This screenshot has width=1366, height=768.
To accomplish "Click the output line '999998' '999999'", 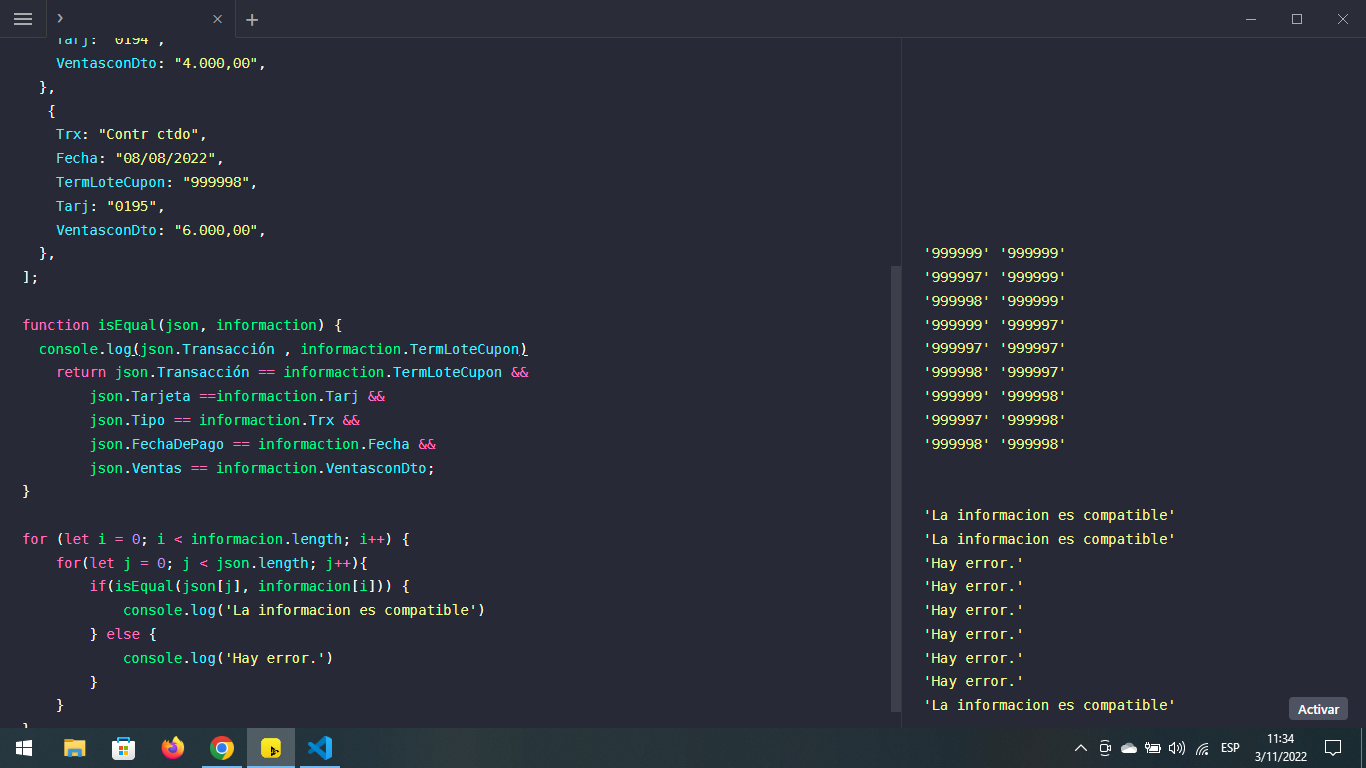I will (995, 301).
